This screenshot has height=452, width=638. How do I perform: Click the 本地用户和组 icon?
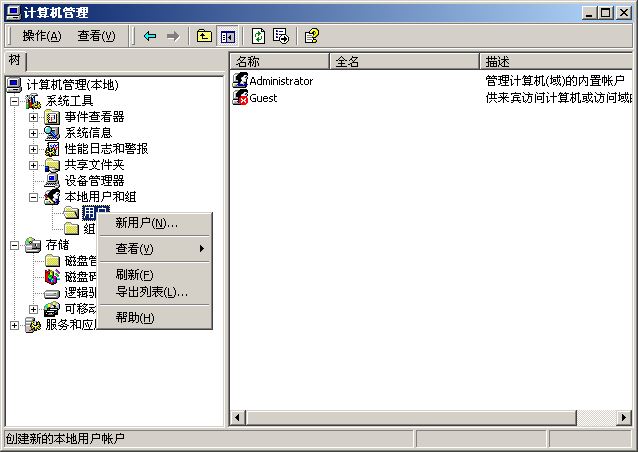[x=52, y=197]
